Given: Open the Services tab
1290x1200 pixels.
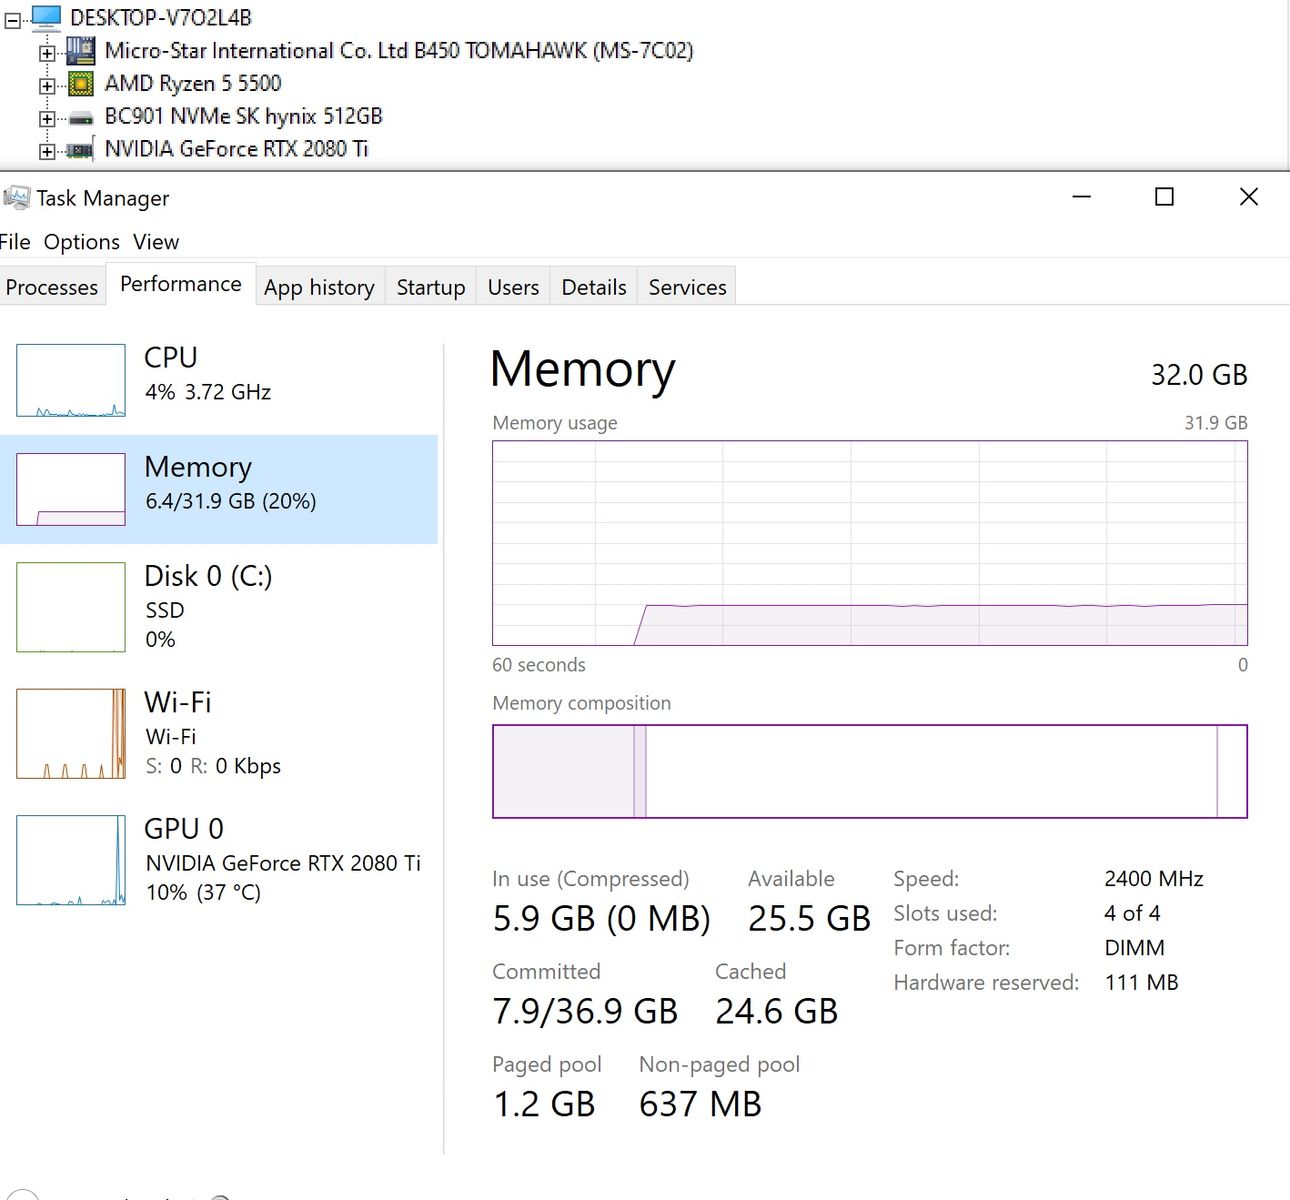Looking at the screenshot, I should (688, 287).
